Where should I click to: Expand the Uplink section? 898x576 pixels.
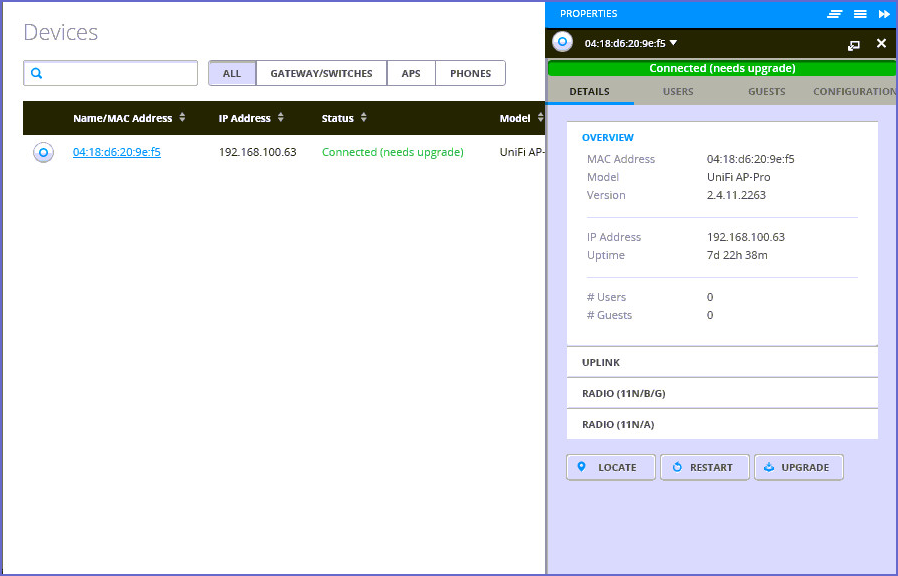[x=721, y=363]
